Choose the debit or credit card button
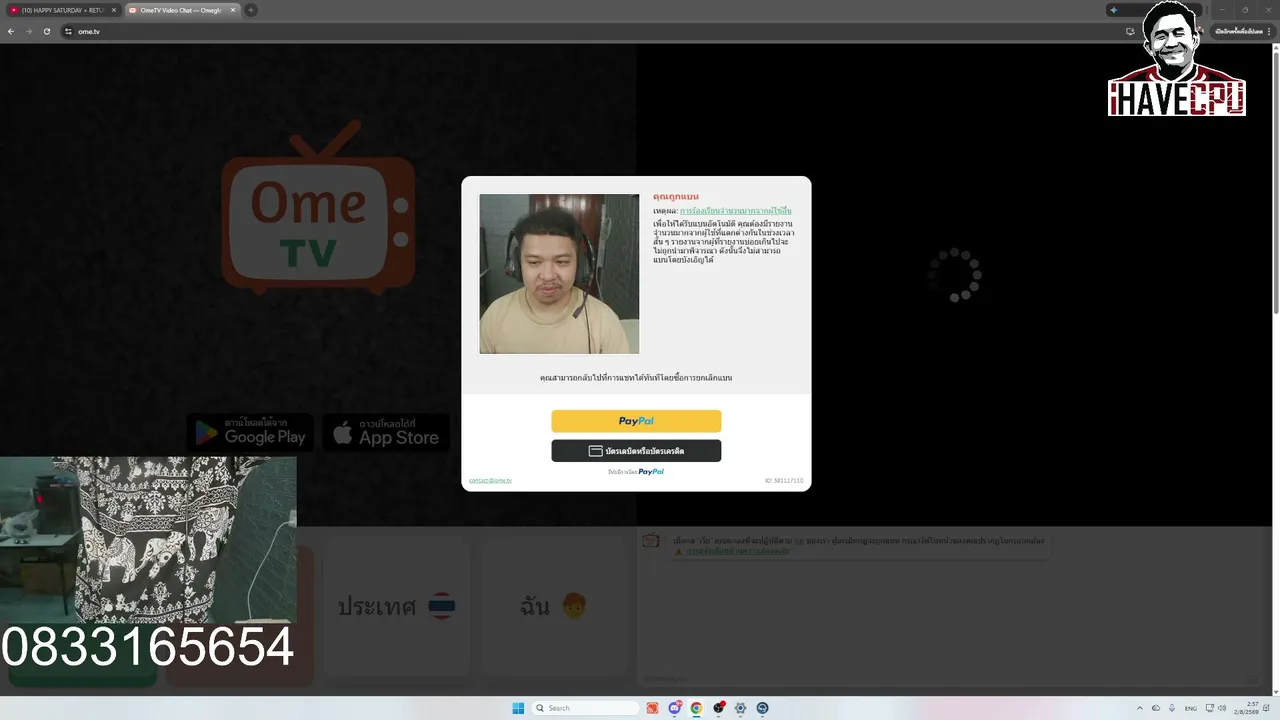Viewport: 1280px width, 720px height. [x=636, y=451]
